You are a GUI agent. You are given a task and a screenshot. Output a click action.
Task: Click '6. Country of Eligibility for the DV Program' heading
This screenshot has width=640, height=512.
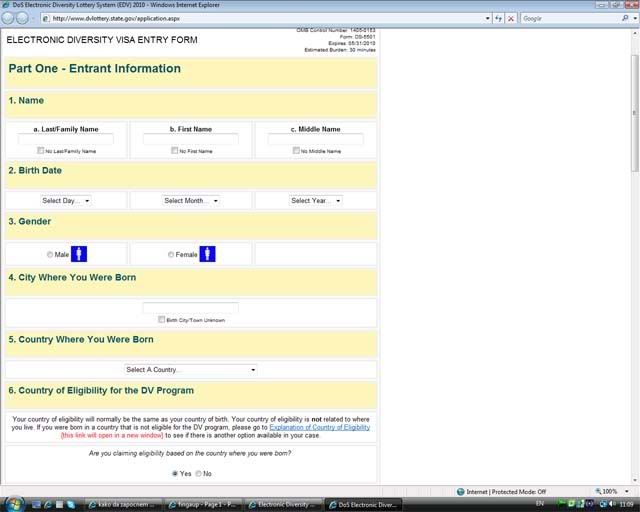coord(101,390)
